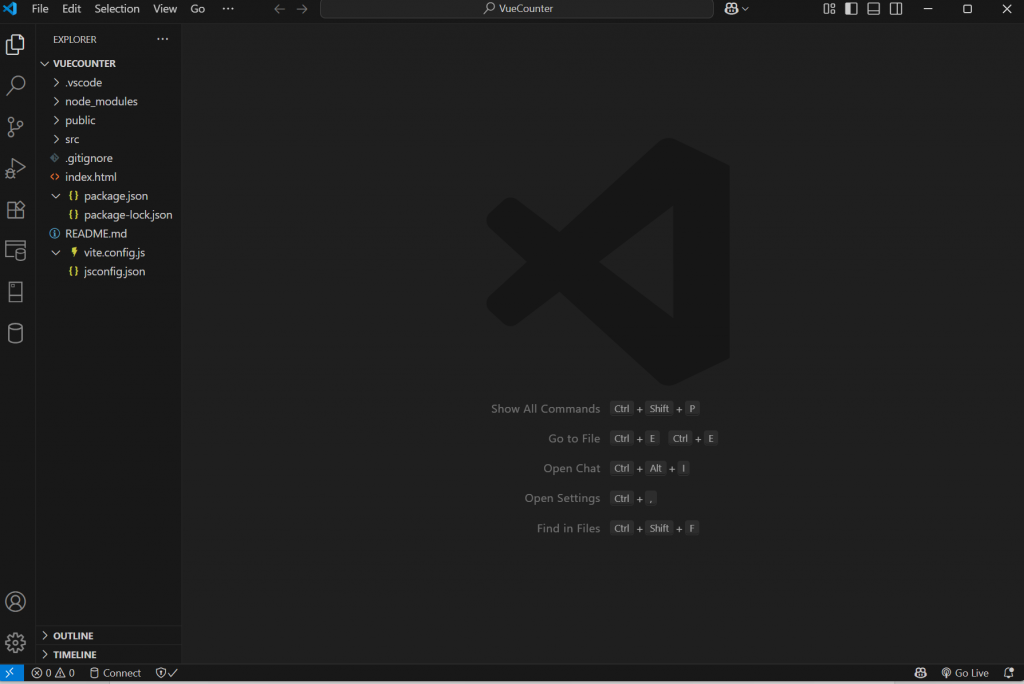Open the File menu

pos(40,8)
